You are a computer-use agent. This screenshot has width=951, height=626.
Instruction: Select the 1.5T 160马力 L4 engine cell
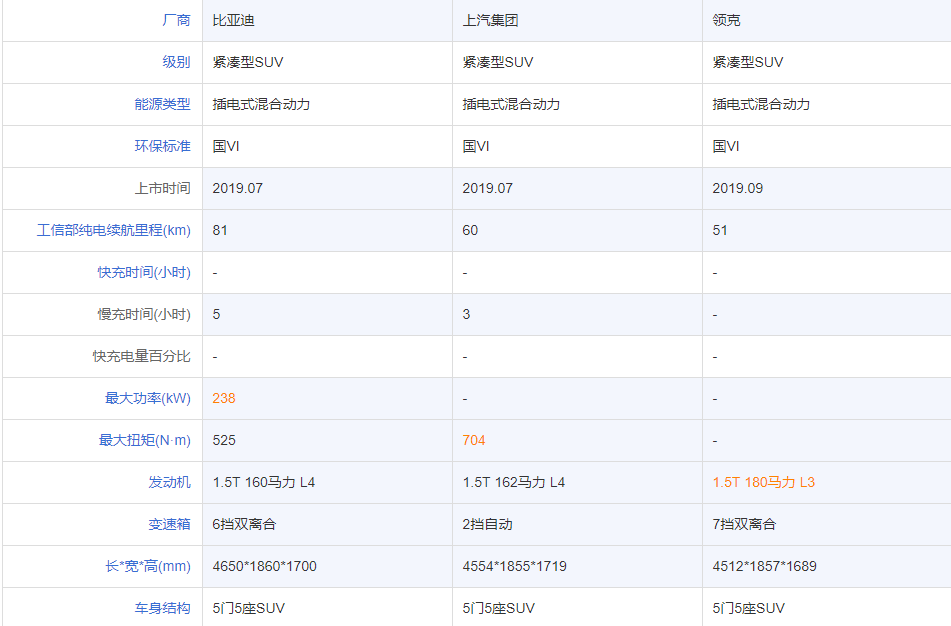pos(328,482)
